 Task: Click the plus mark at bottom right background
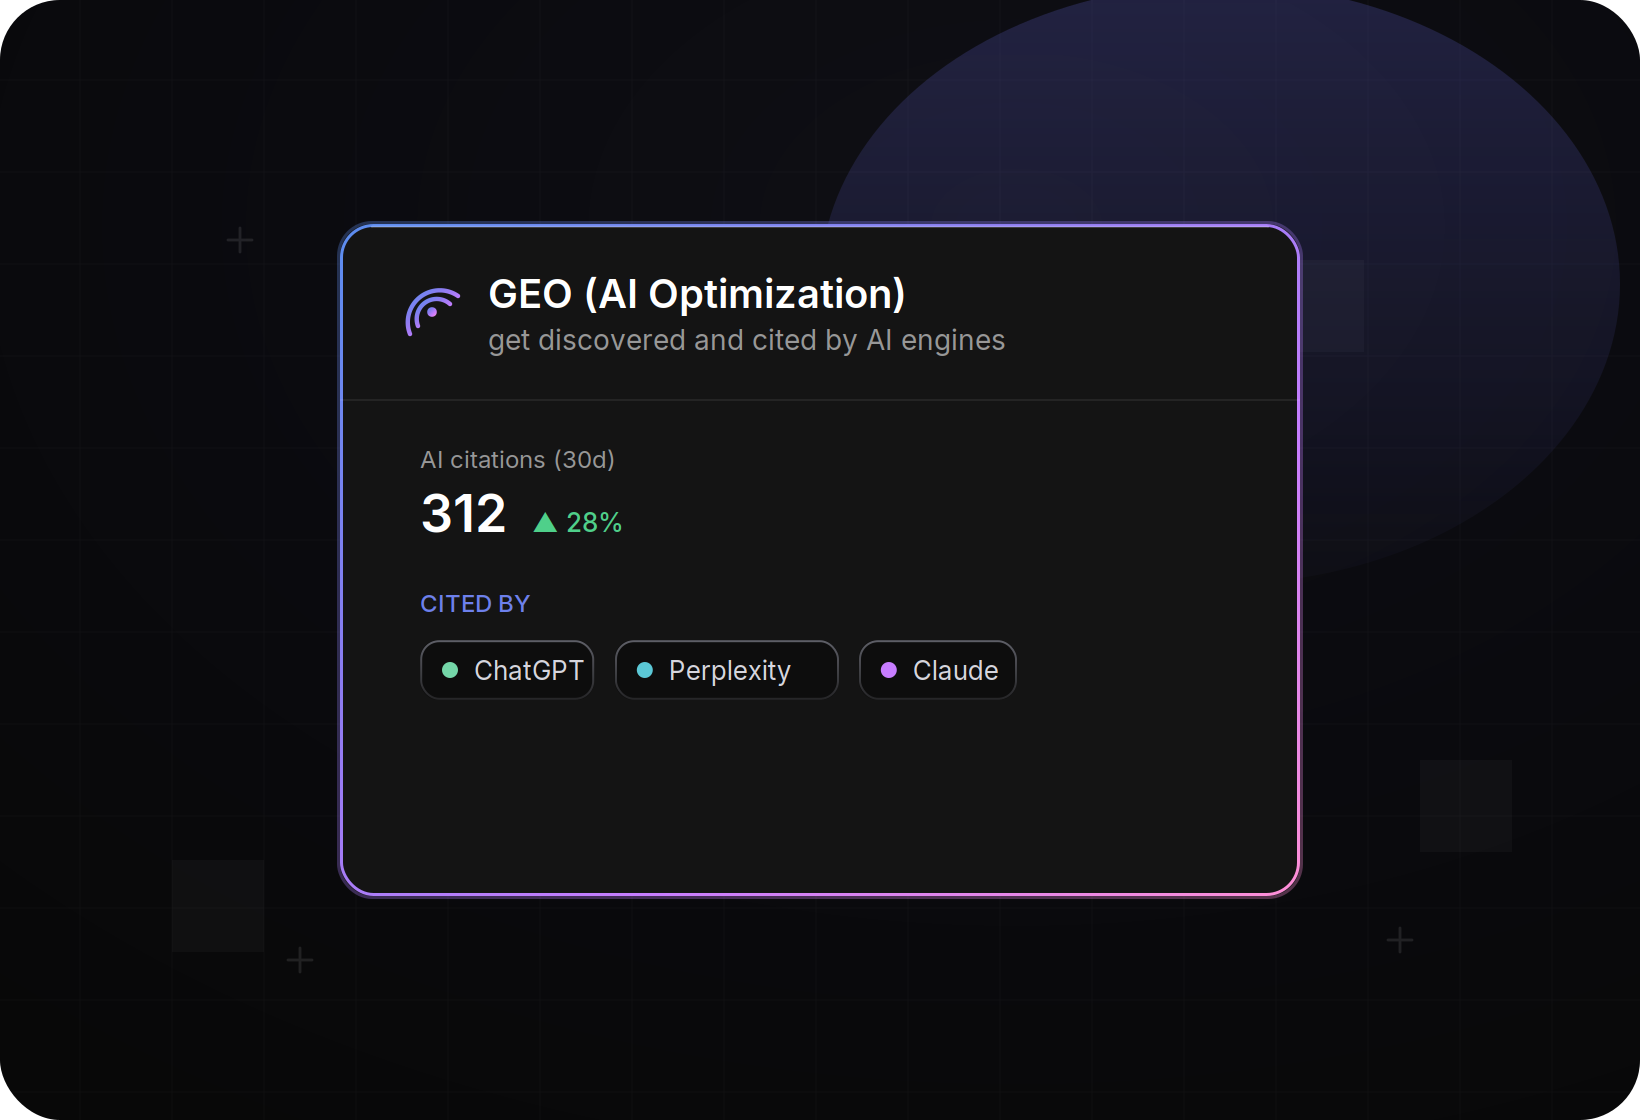pos(1400,940)
